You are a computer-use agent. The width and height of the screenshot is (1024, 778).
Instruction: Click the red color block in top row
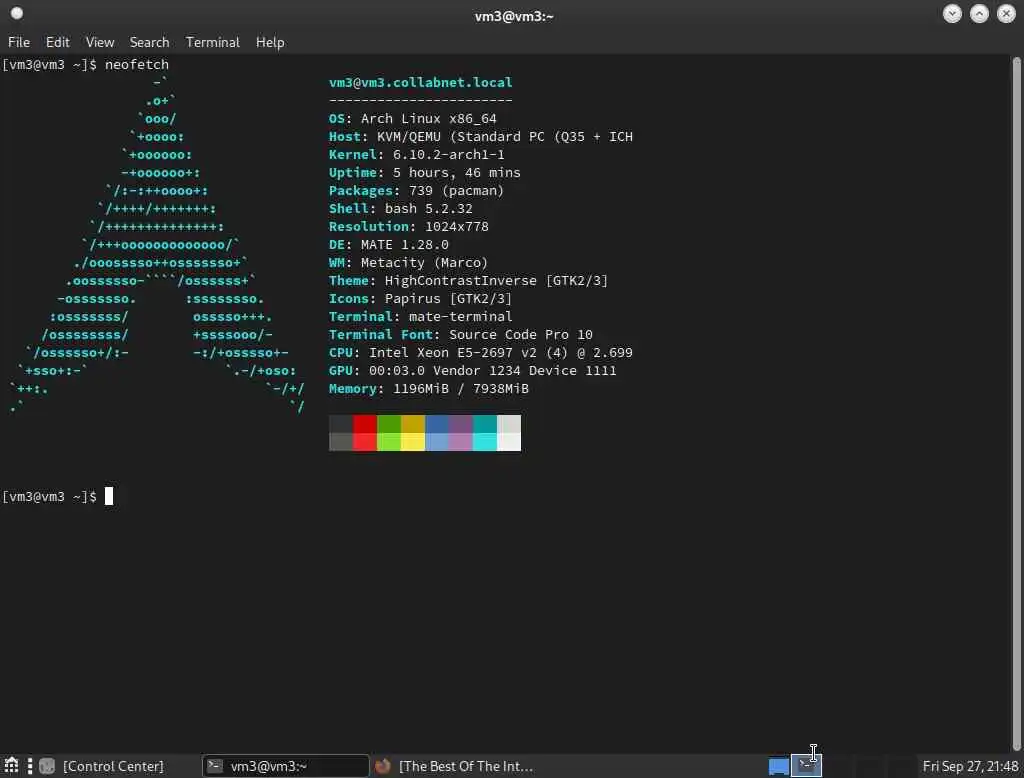pos(365,424)
